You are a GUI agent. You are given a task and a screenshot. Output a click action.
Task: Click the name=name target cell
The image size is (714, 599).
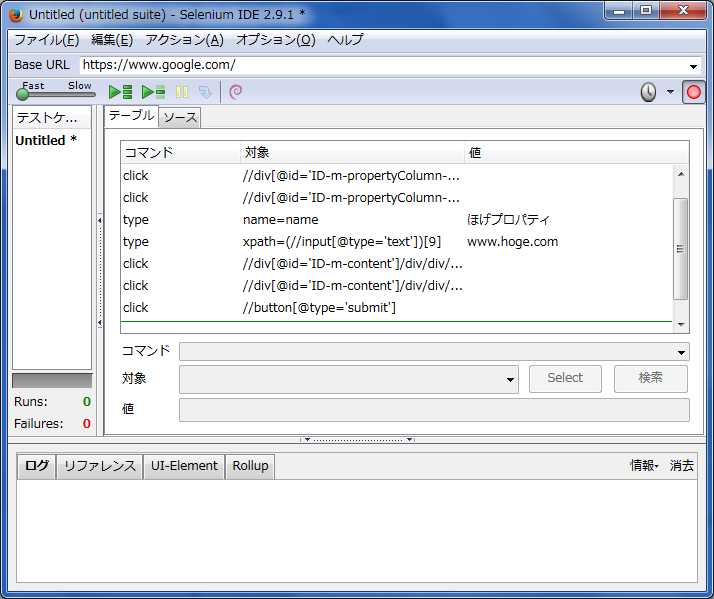(x=280, y=220)
